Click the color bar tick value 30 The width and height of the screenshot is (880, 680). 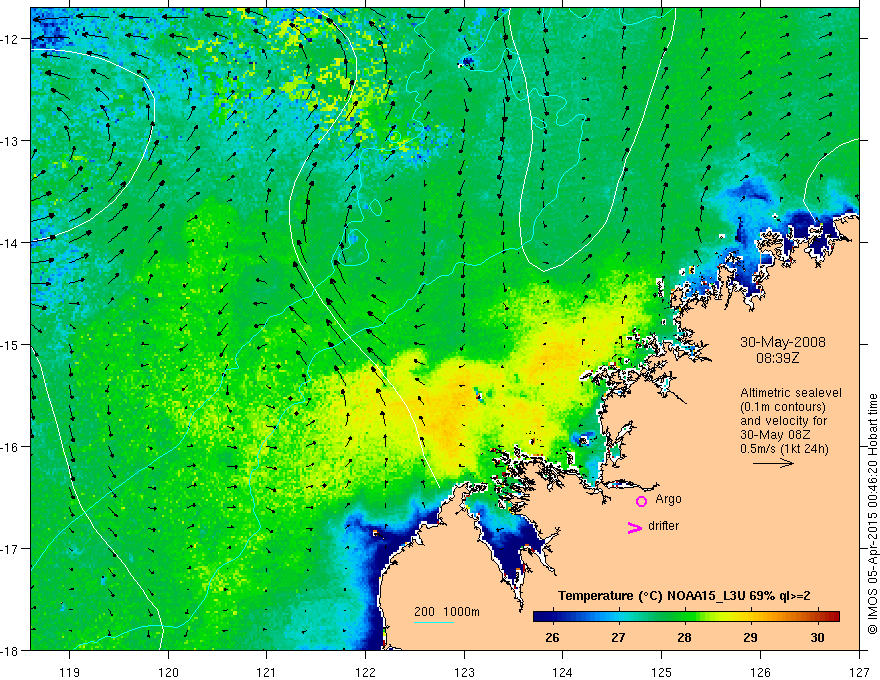pyautogui.click(x=817, y=637)
